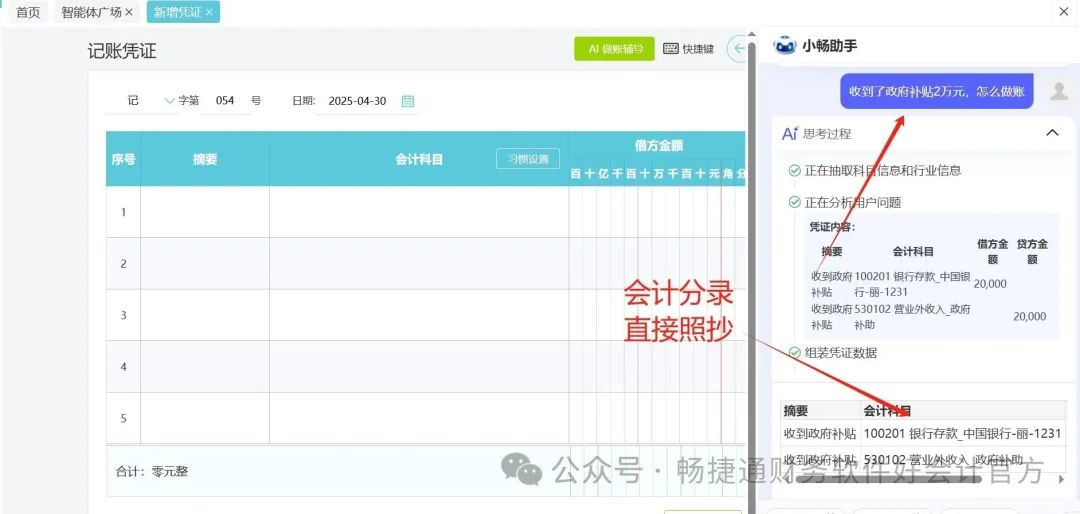
Task: Click the 小畅助手 robot icon
Action: [x=785, y=46]
